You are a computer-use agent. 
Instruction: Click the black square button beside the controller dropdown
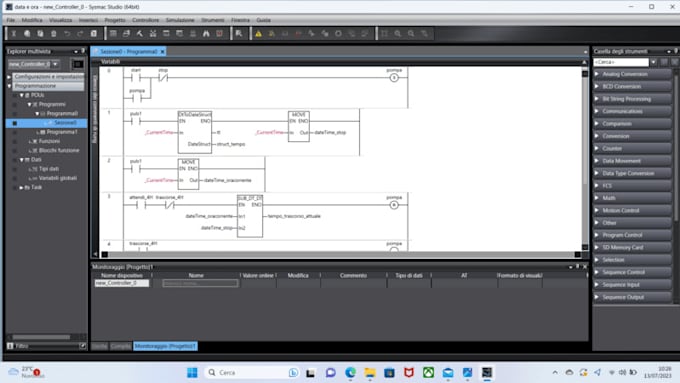point(78,64)
